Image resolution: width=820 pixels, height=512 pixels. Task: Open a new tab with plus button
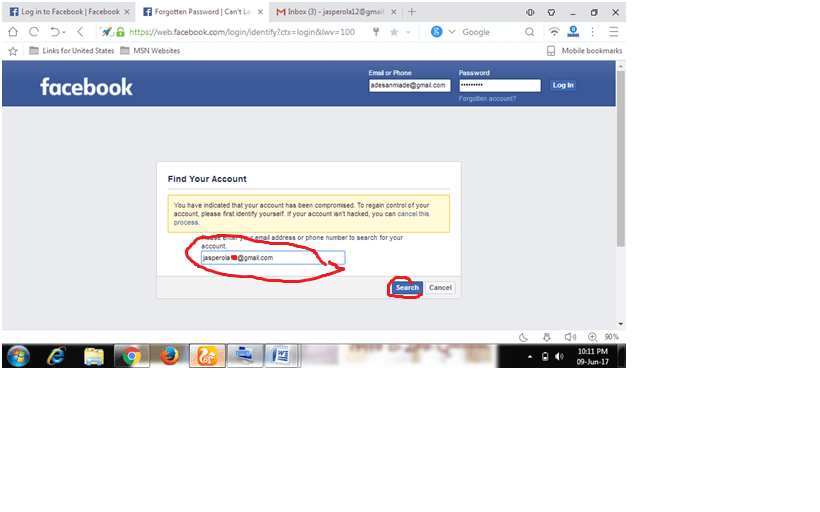click(412, 12)
